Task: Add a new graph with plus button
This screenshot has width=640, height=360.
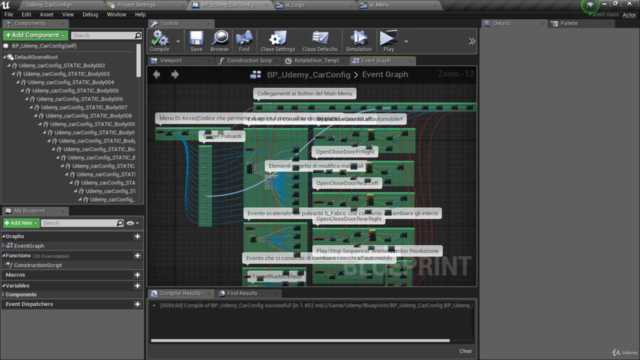Action: point(138,236)
